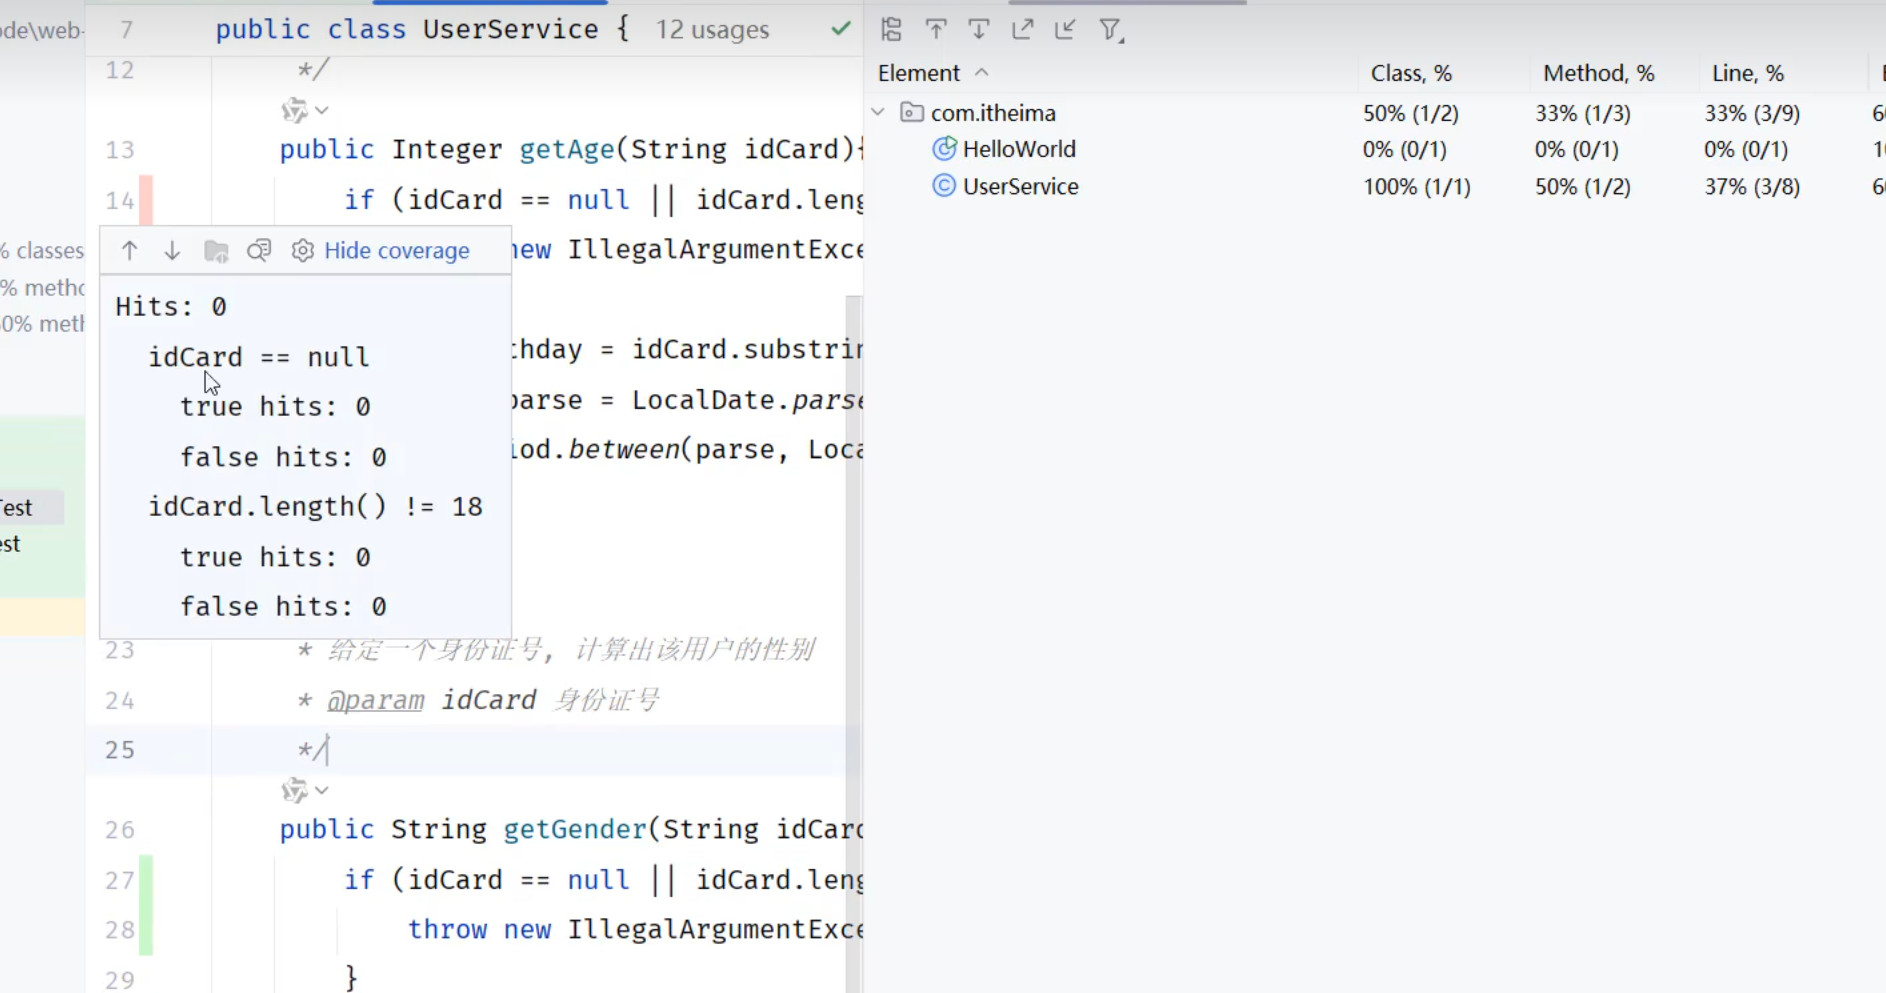The height and width of the screenshot is (993, 1886).
Task: Click the show tests covering line icon
Action: [x=259, y=251]
